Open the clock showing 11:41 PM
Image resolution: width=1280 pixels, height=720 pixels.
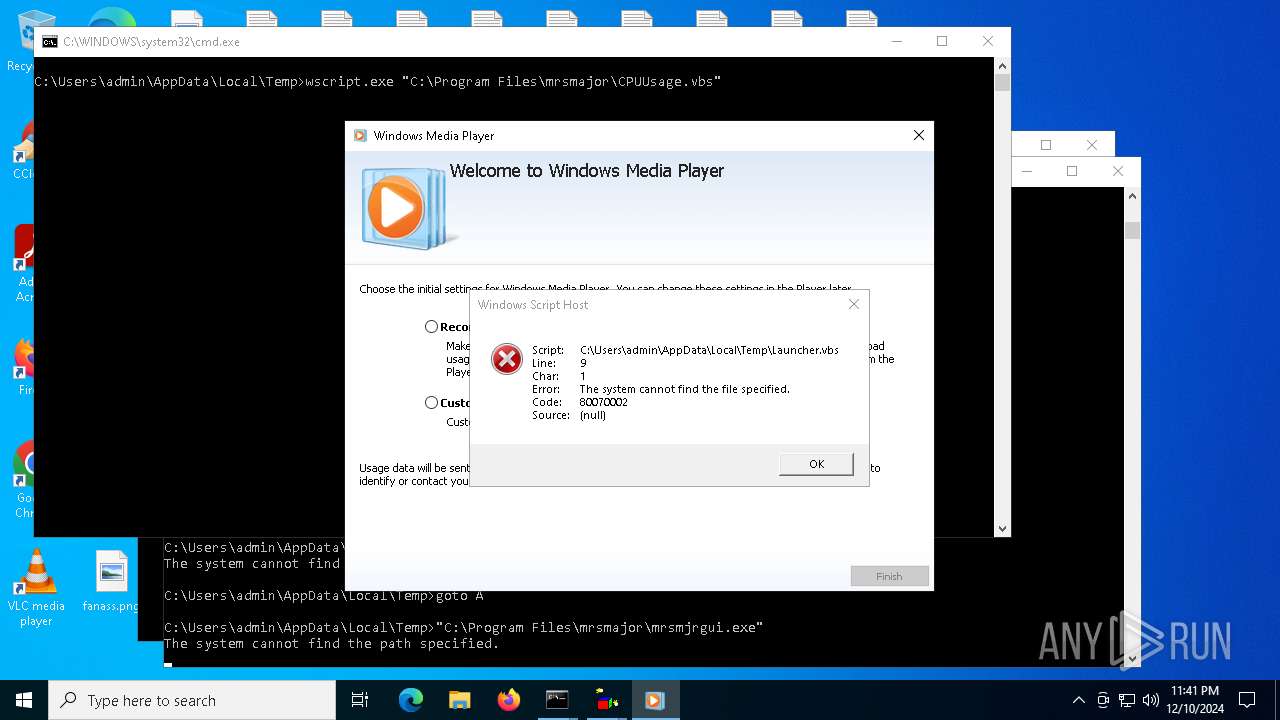[x=1196, y=700]
